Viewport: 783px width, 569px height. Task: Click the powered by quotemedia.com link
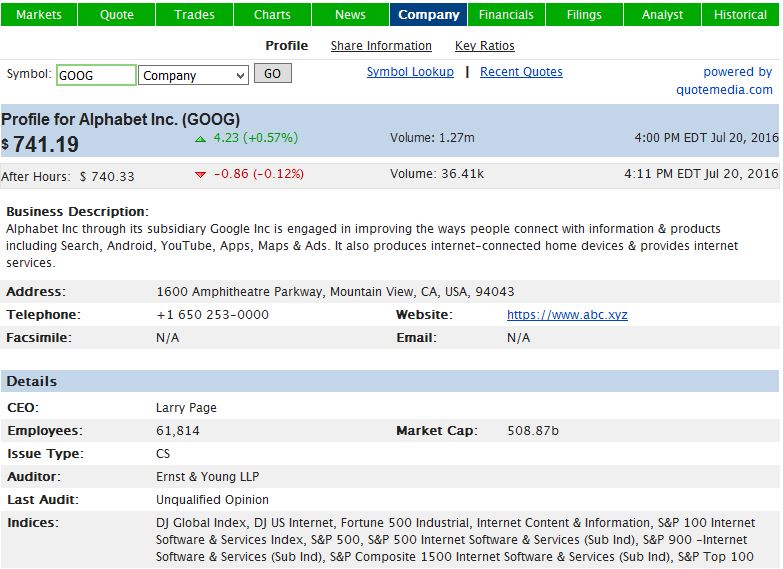[724, 80]
